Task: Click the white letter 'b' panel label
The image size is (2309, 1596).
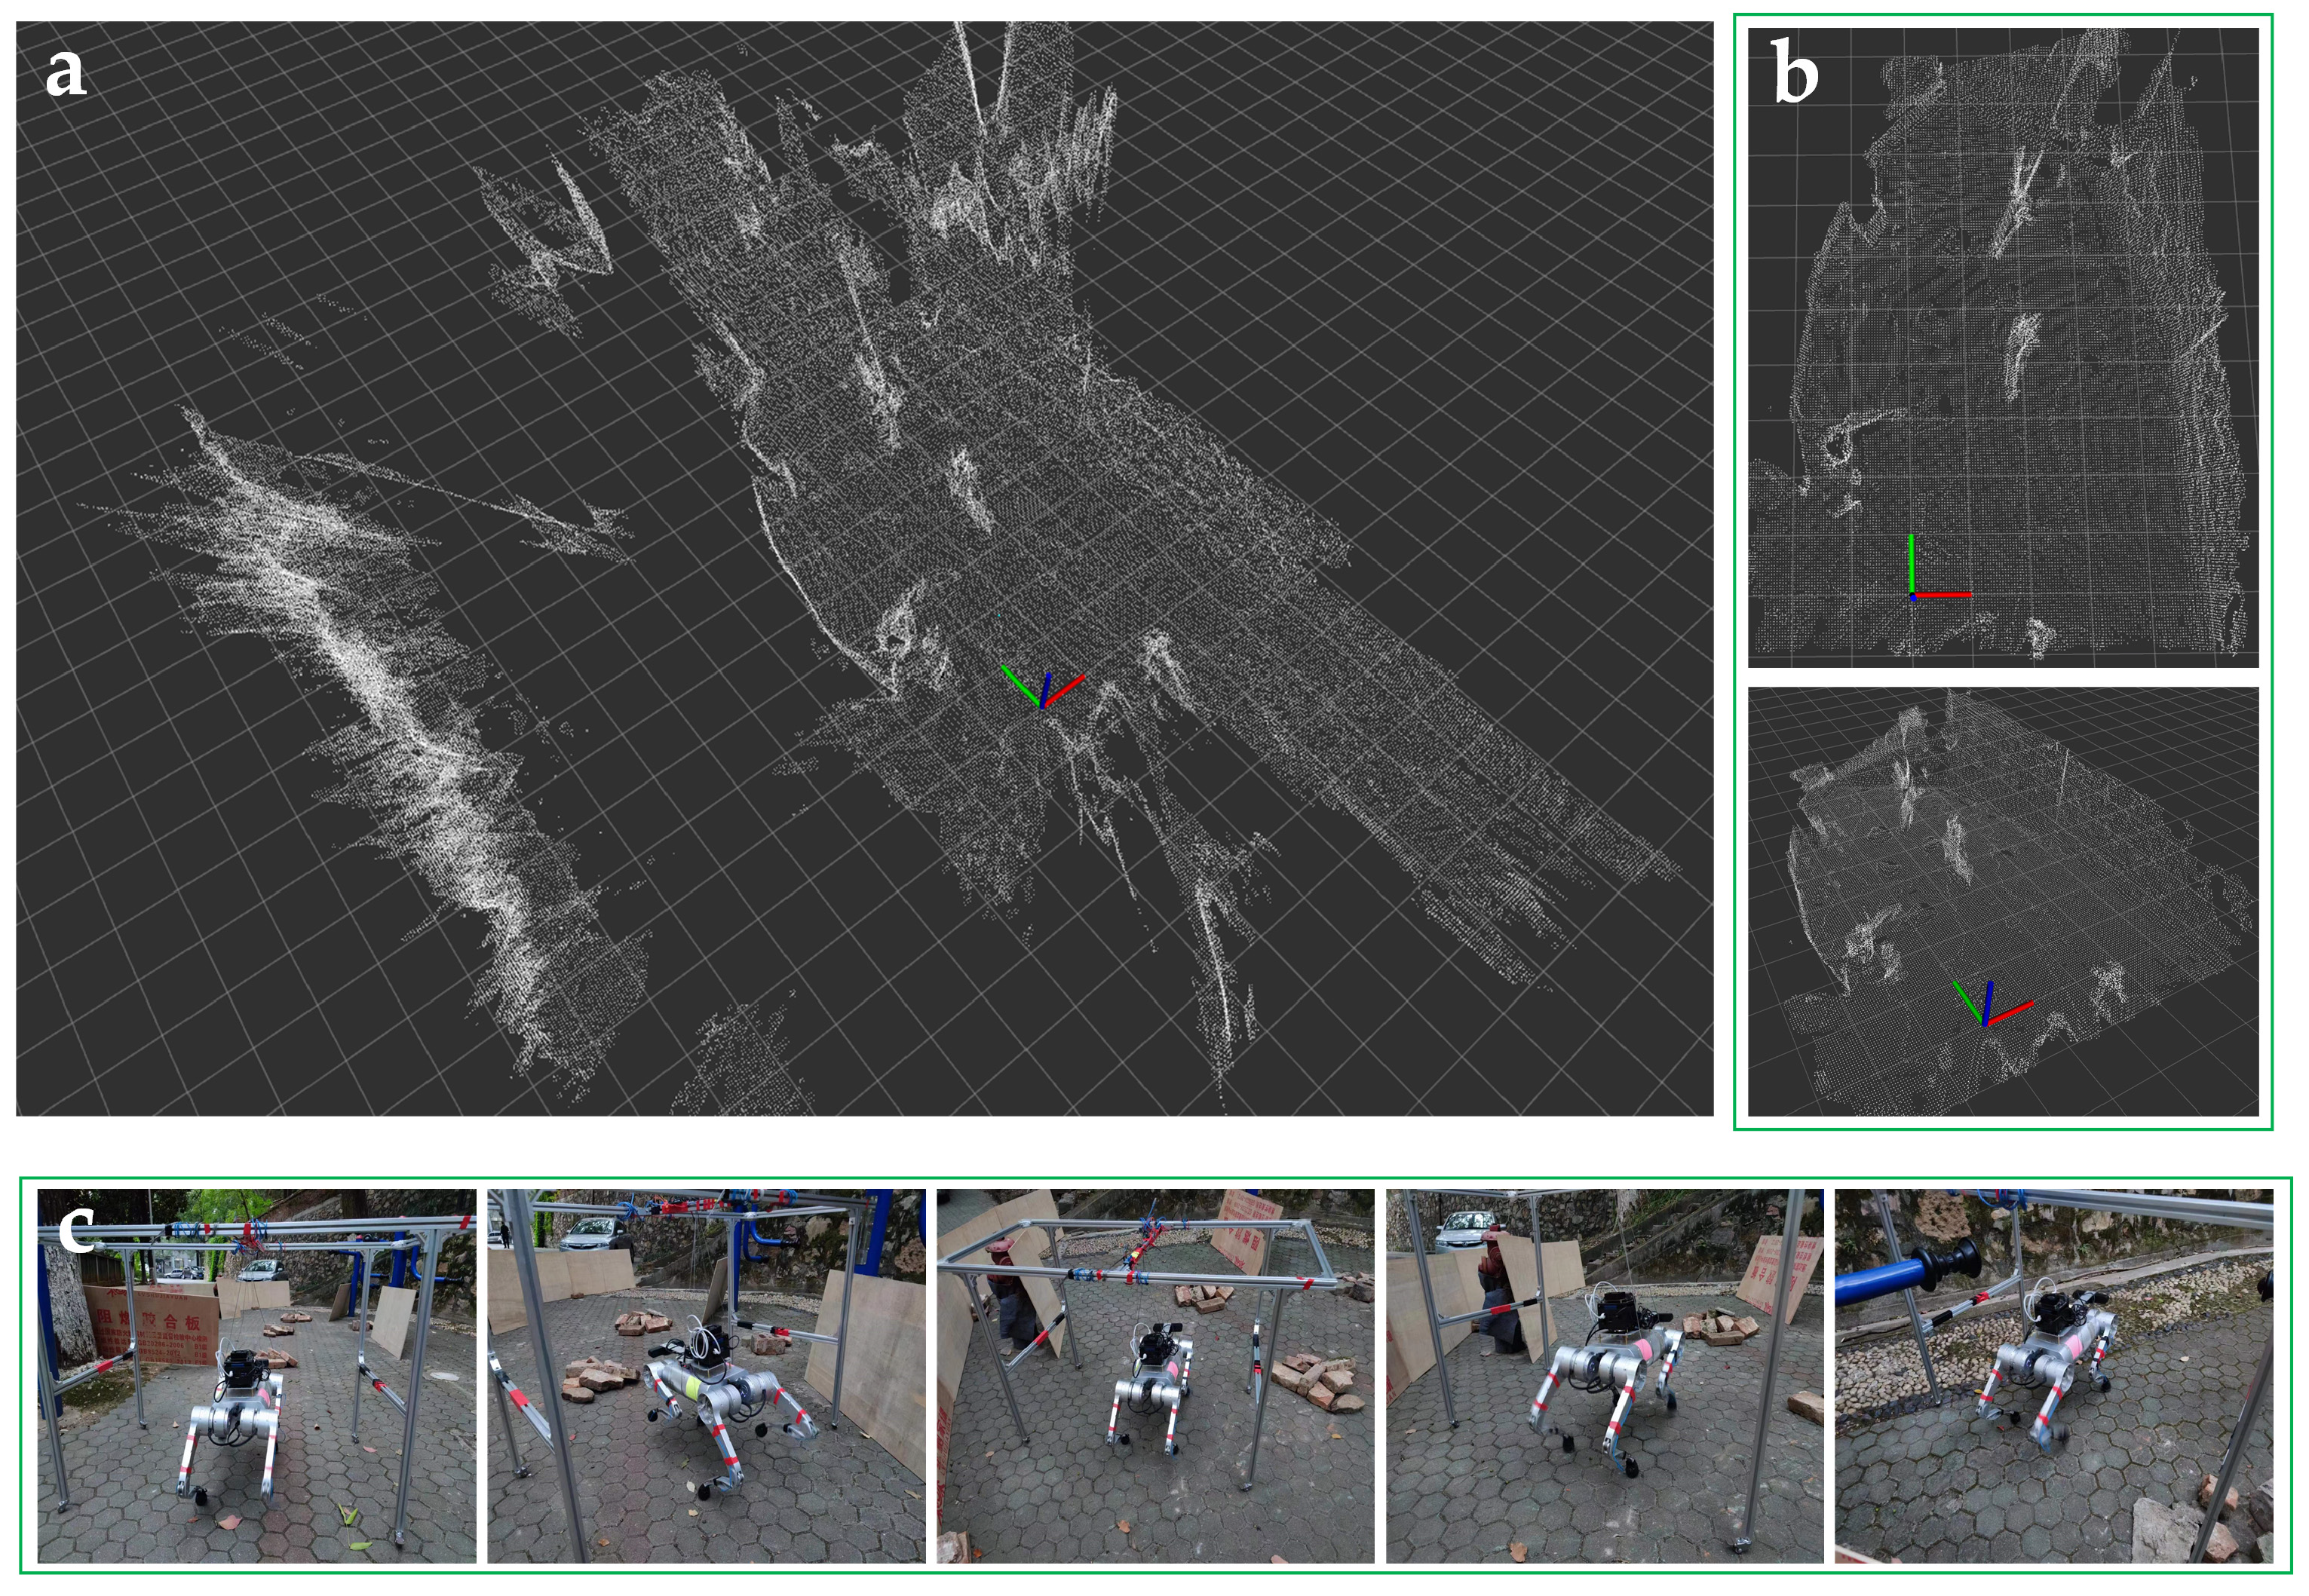Action: click(1795, 74)
